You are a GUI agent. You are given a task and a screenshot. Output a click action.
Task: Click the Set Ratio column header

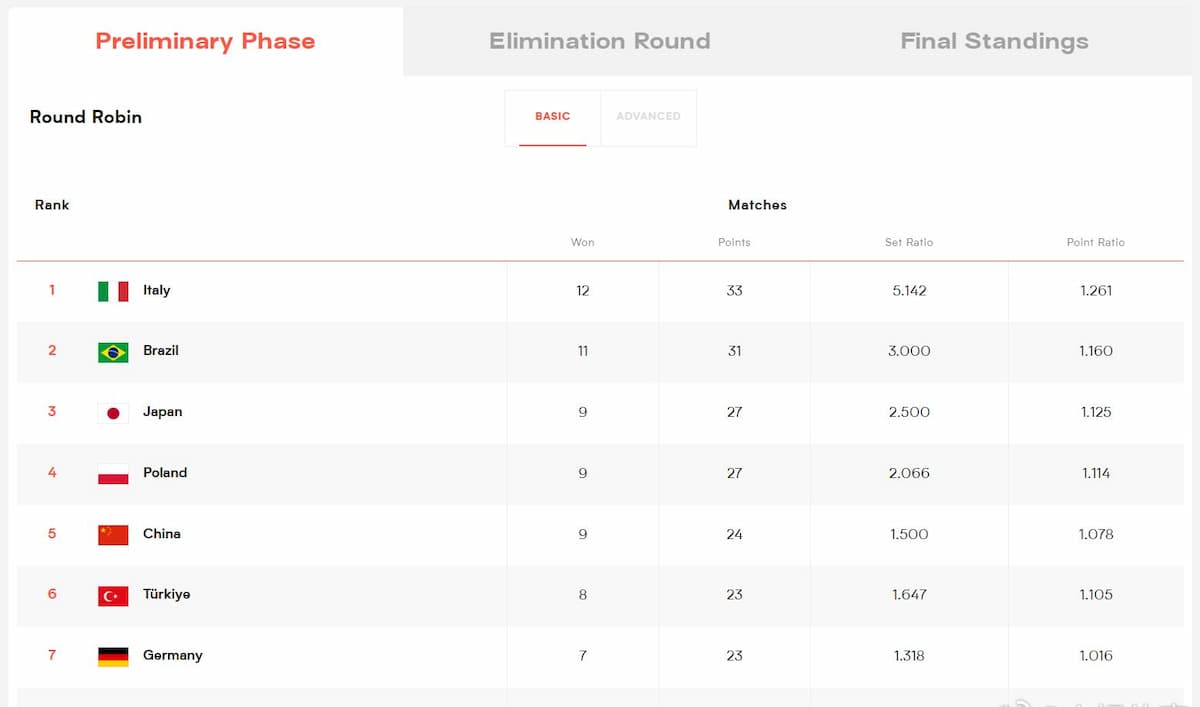coord(908,242)
